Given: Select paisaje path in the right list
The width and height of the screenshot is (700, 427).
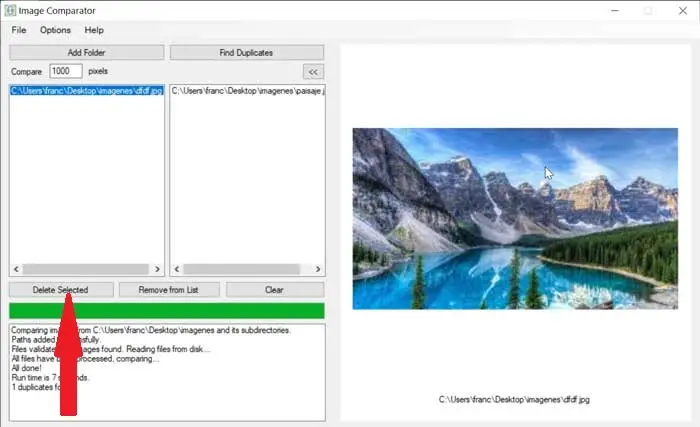Looking at the screenshot, I should pyautogui.click(x=248, y=91).
